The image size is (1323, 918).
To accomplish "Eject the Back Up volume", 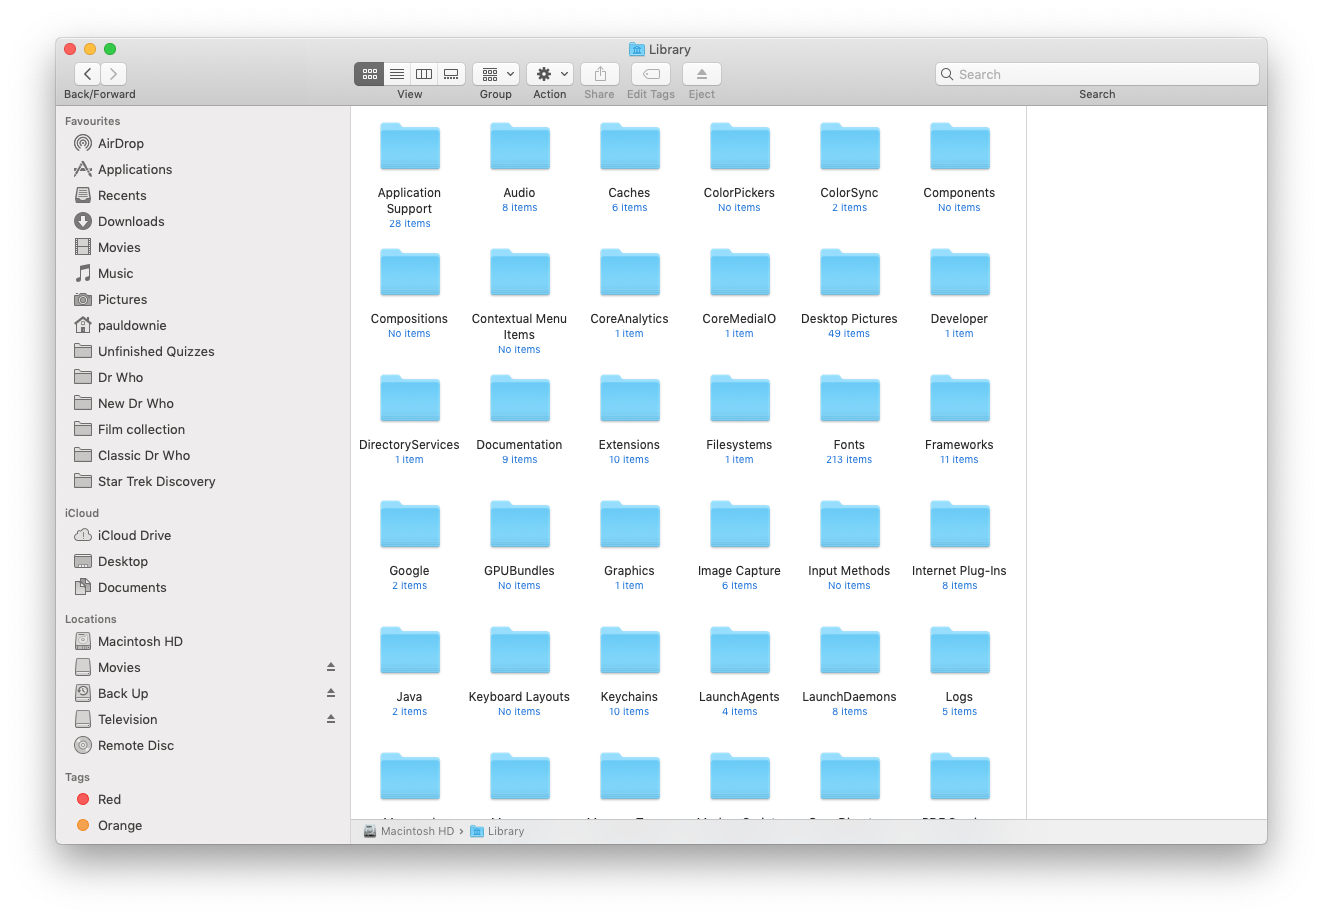I will 331,693.
